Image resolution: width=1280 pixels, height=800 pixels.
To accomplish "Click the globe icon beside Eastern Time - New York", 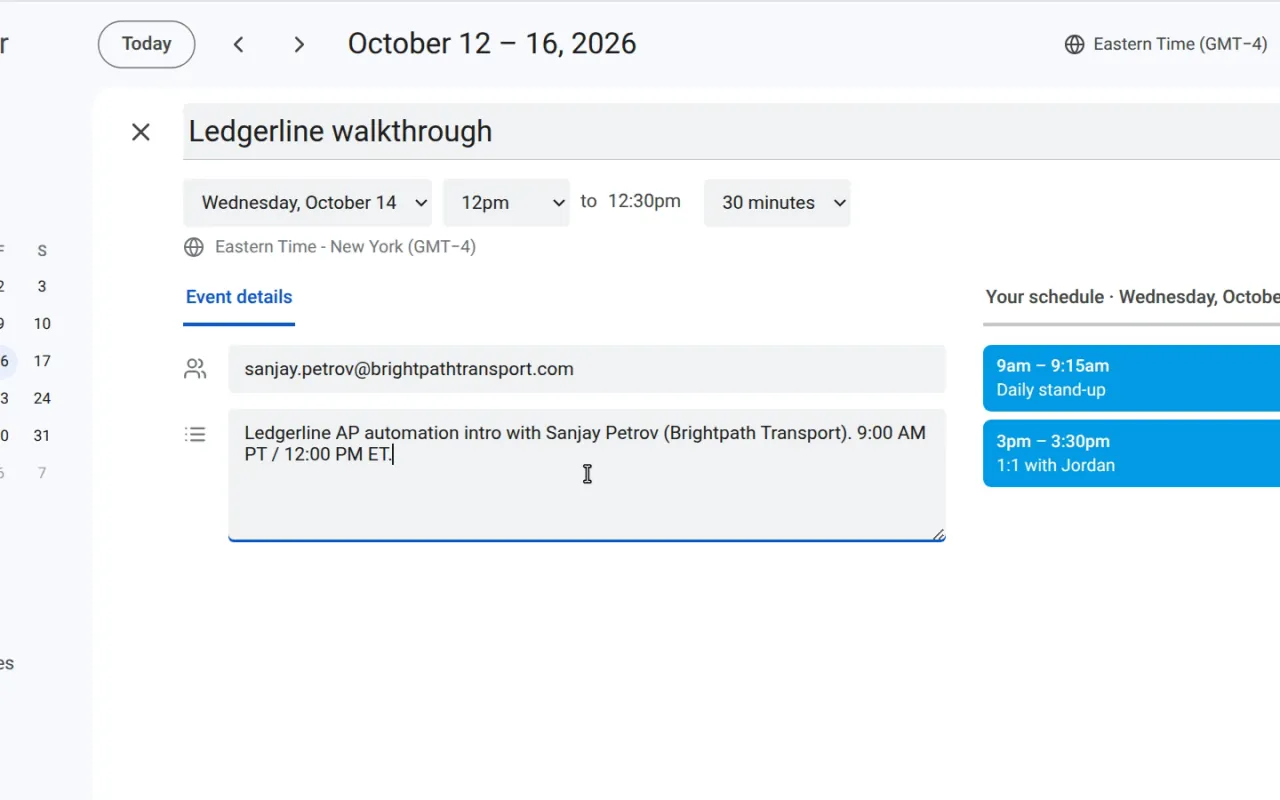I will point(194,247).
